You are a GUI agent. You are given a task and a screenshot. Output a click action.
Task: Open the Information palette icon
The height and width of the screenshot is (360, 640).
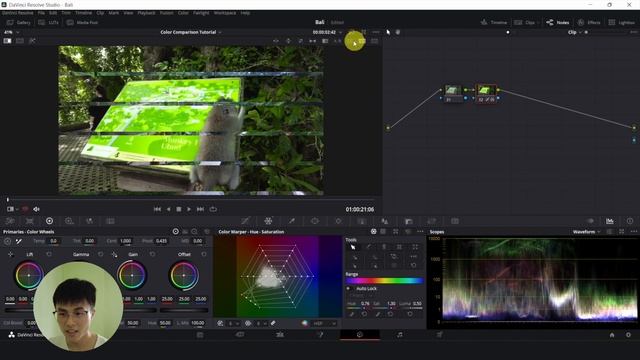[x=630, y=221]
